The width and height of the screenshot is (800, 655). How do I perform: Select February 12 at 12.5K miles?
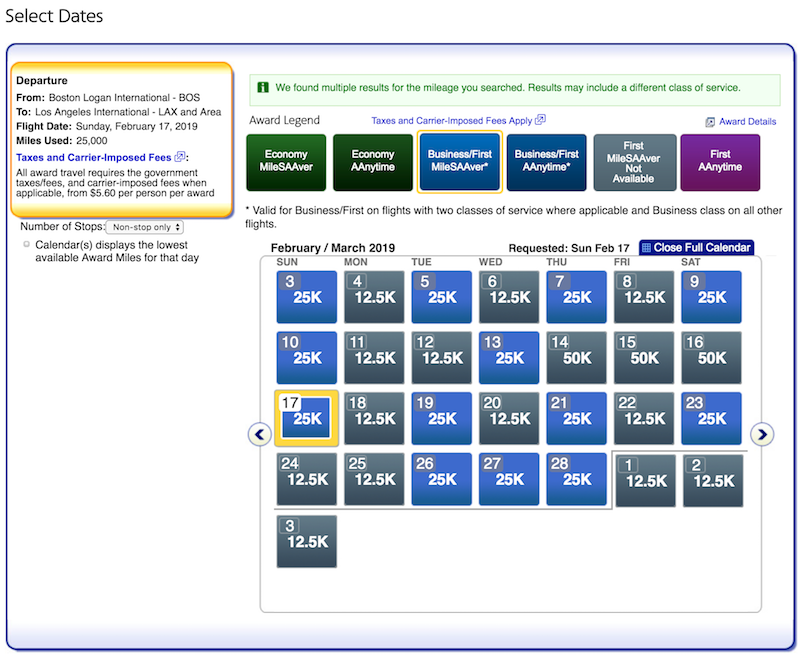(x=441, y=358)
